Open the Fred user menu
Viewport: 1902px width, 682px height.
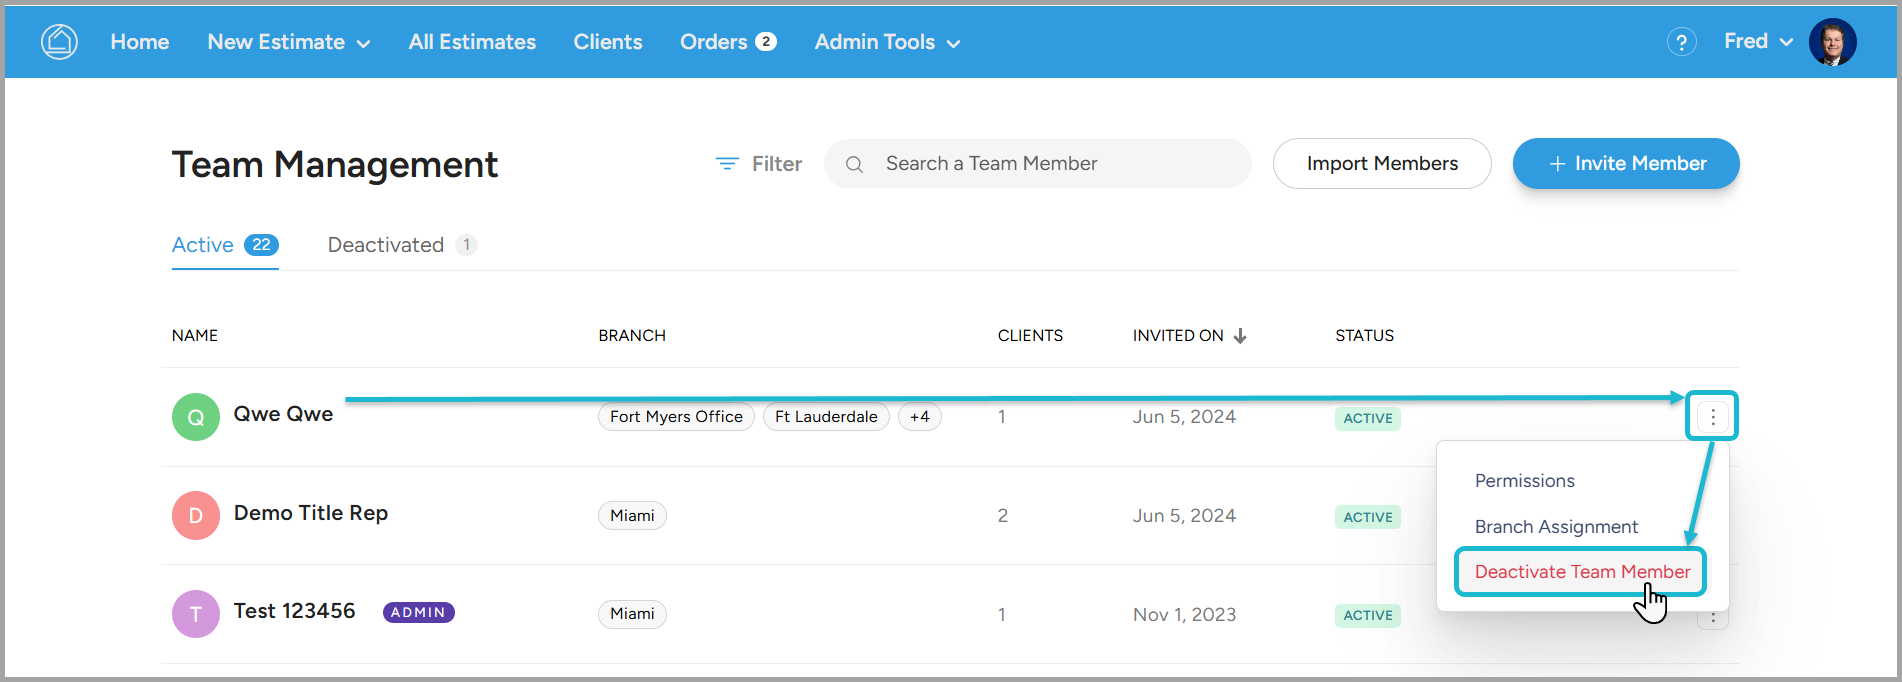(x=1757, y=42)
